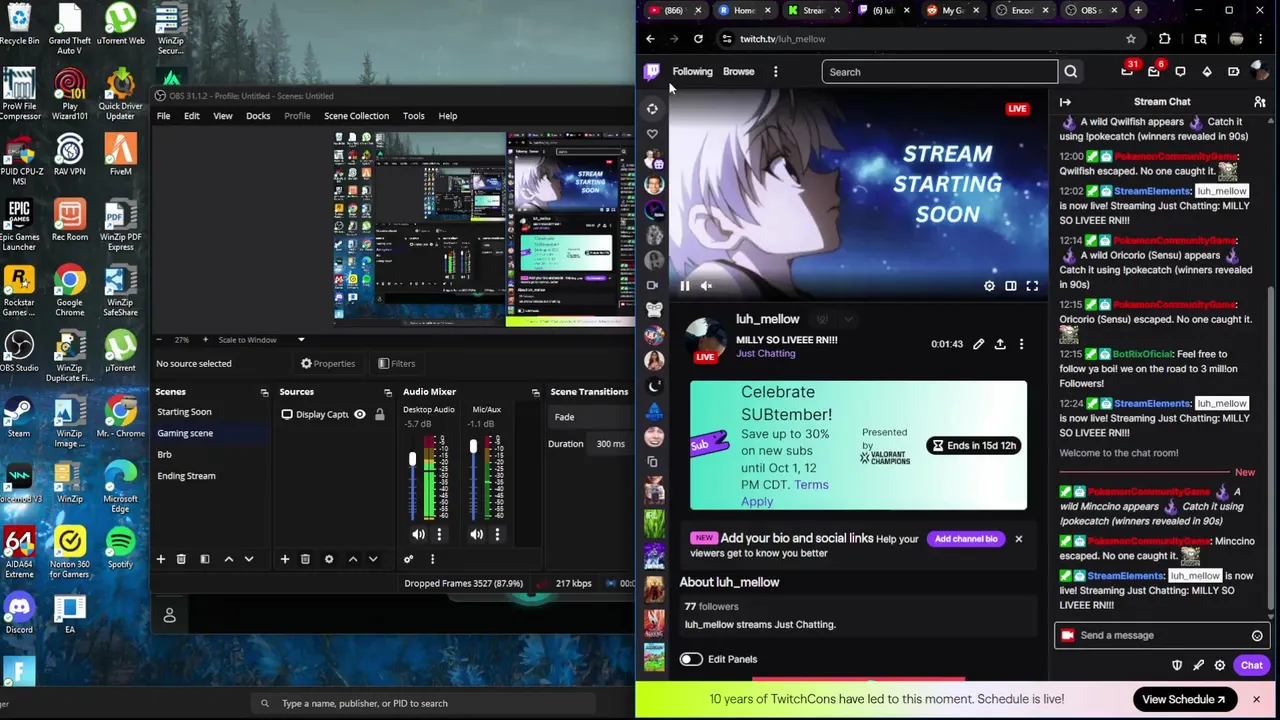Open Twitch top nav more options menu
Screen dimensions: 1280x720
click(775, 72)
